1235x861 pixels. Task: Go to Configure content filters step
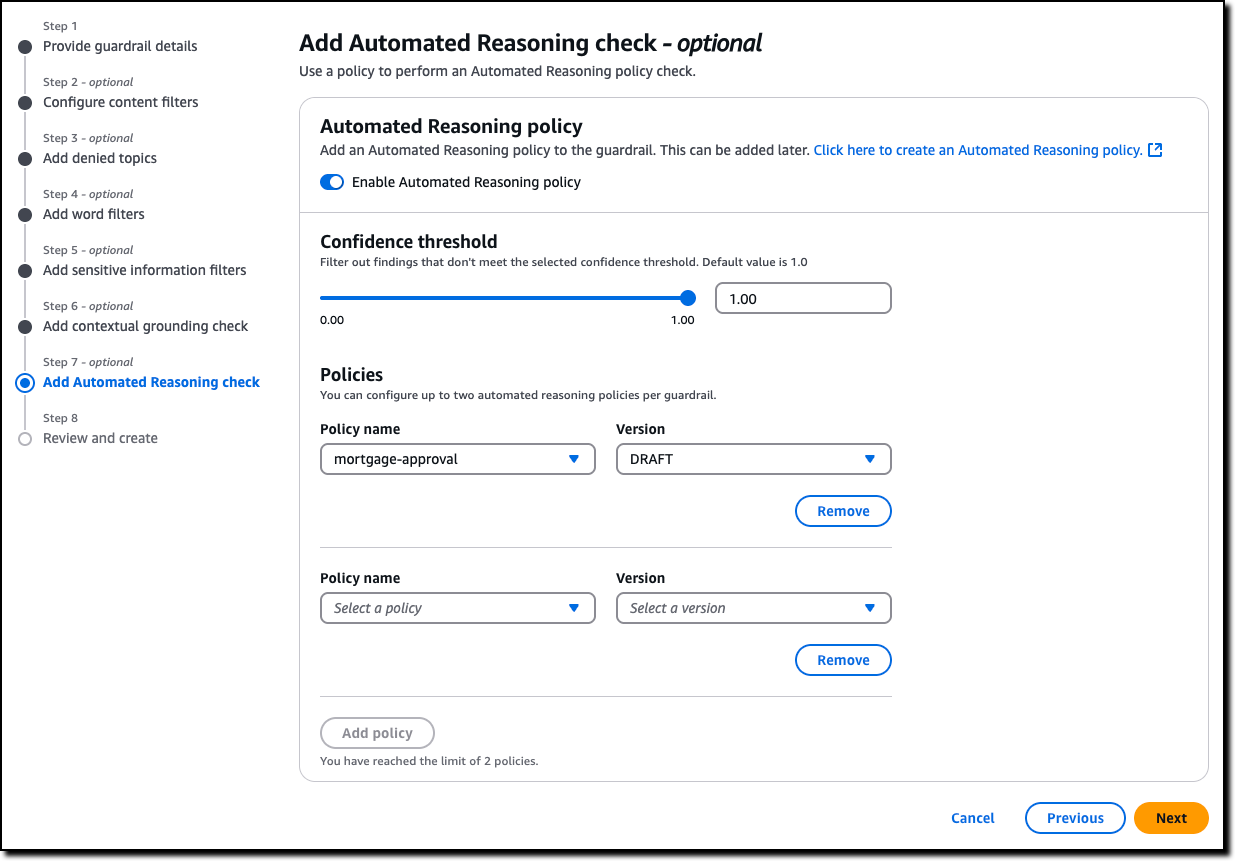(x=121, y=102)
